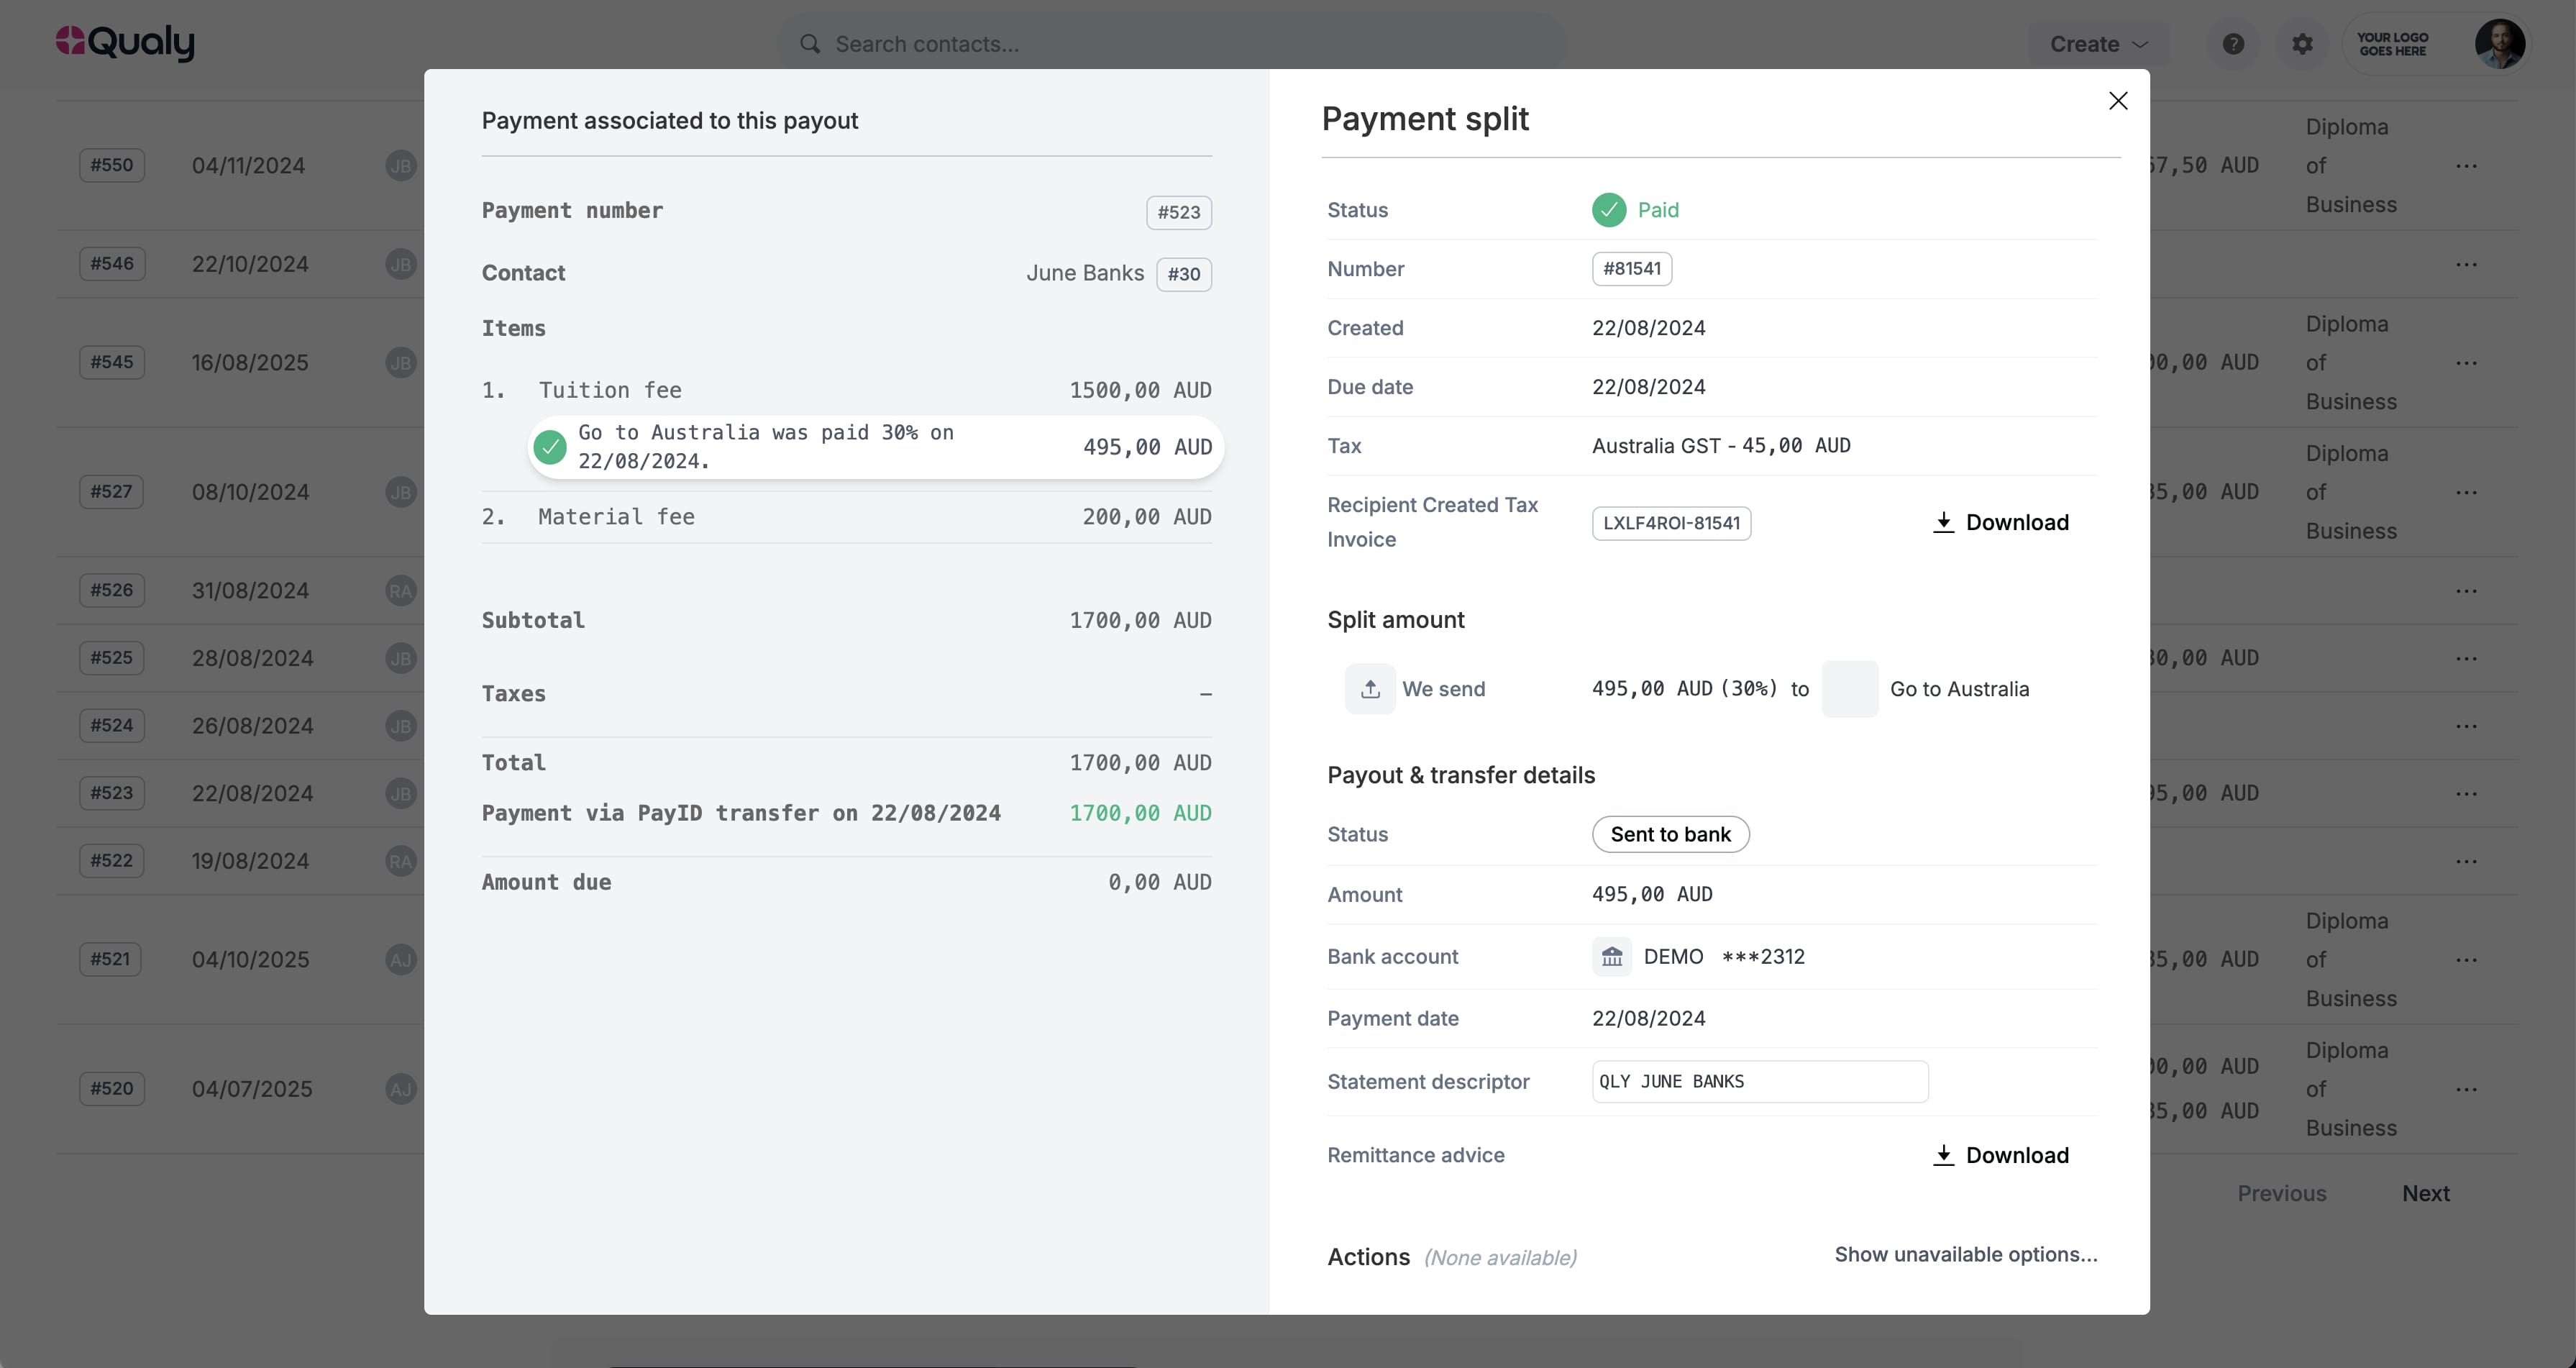Go to Previous page of payments
Image resolution: width=2576 pixels, height=1368 pixels.
(2281, 1193)
